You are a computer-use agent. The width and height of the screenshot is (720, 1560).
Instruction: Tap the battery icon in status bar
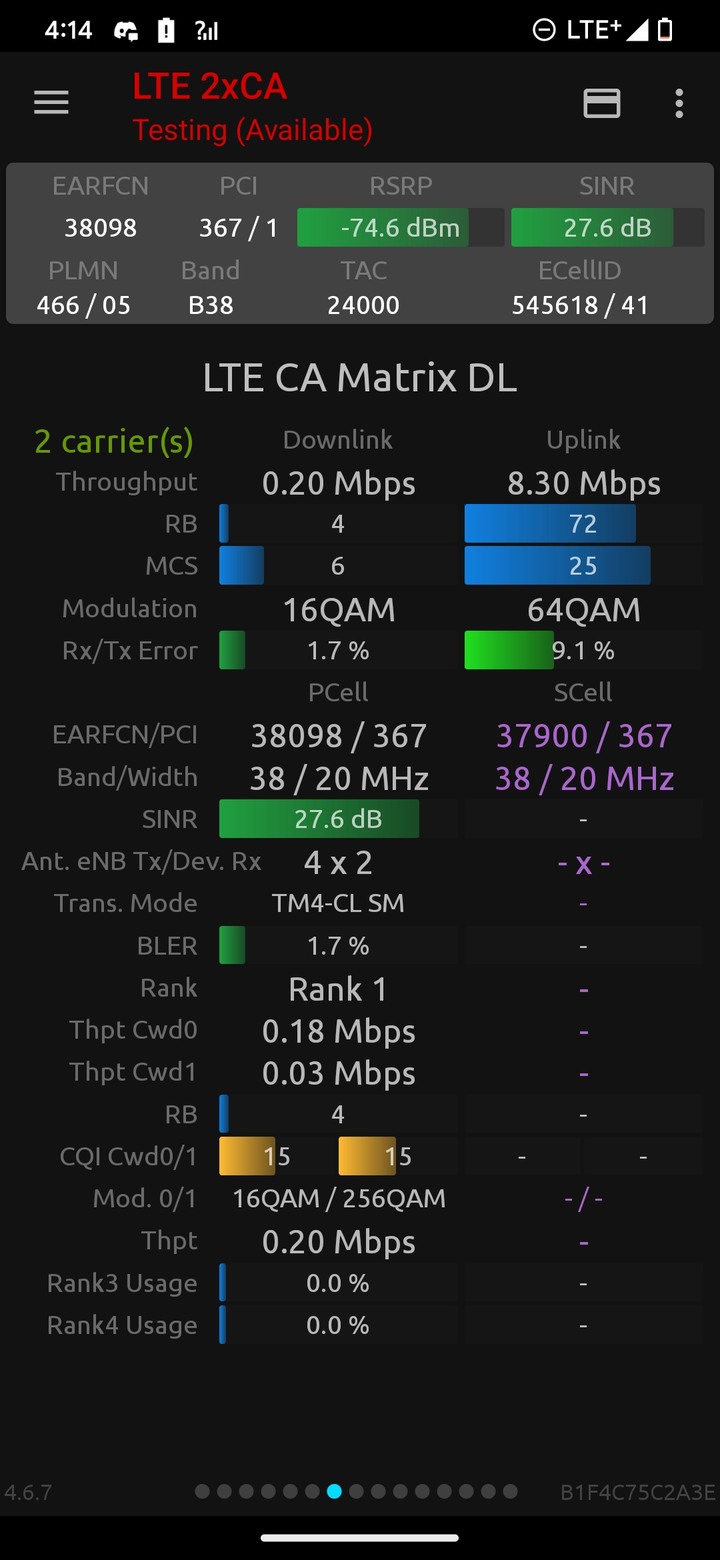pyautogui.click(x=664, y=31)
